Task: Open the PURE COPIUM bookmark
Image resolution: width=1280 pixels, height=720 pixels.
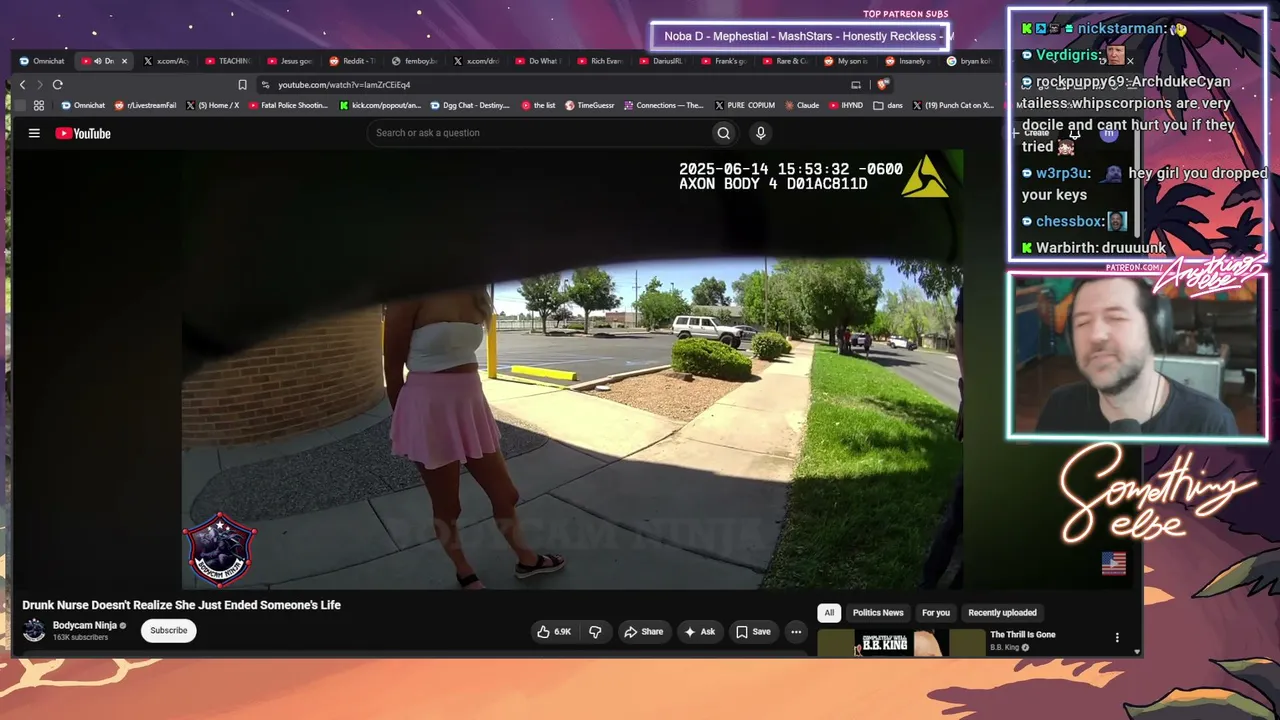Action: click(x=744, y=105)
